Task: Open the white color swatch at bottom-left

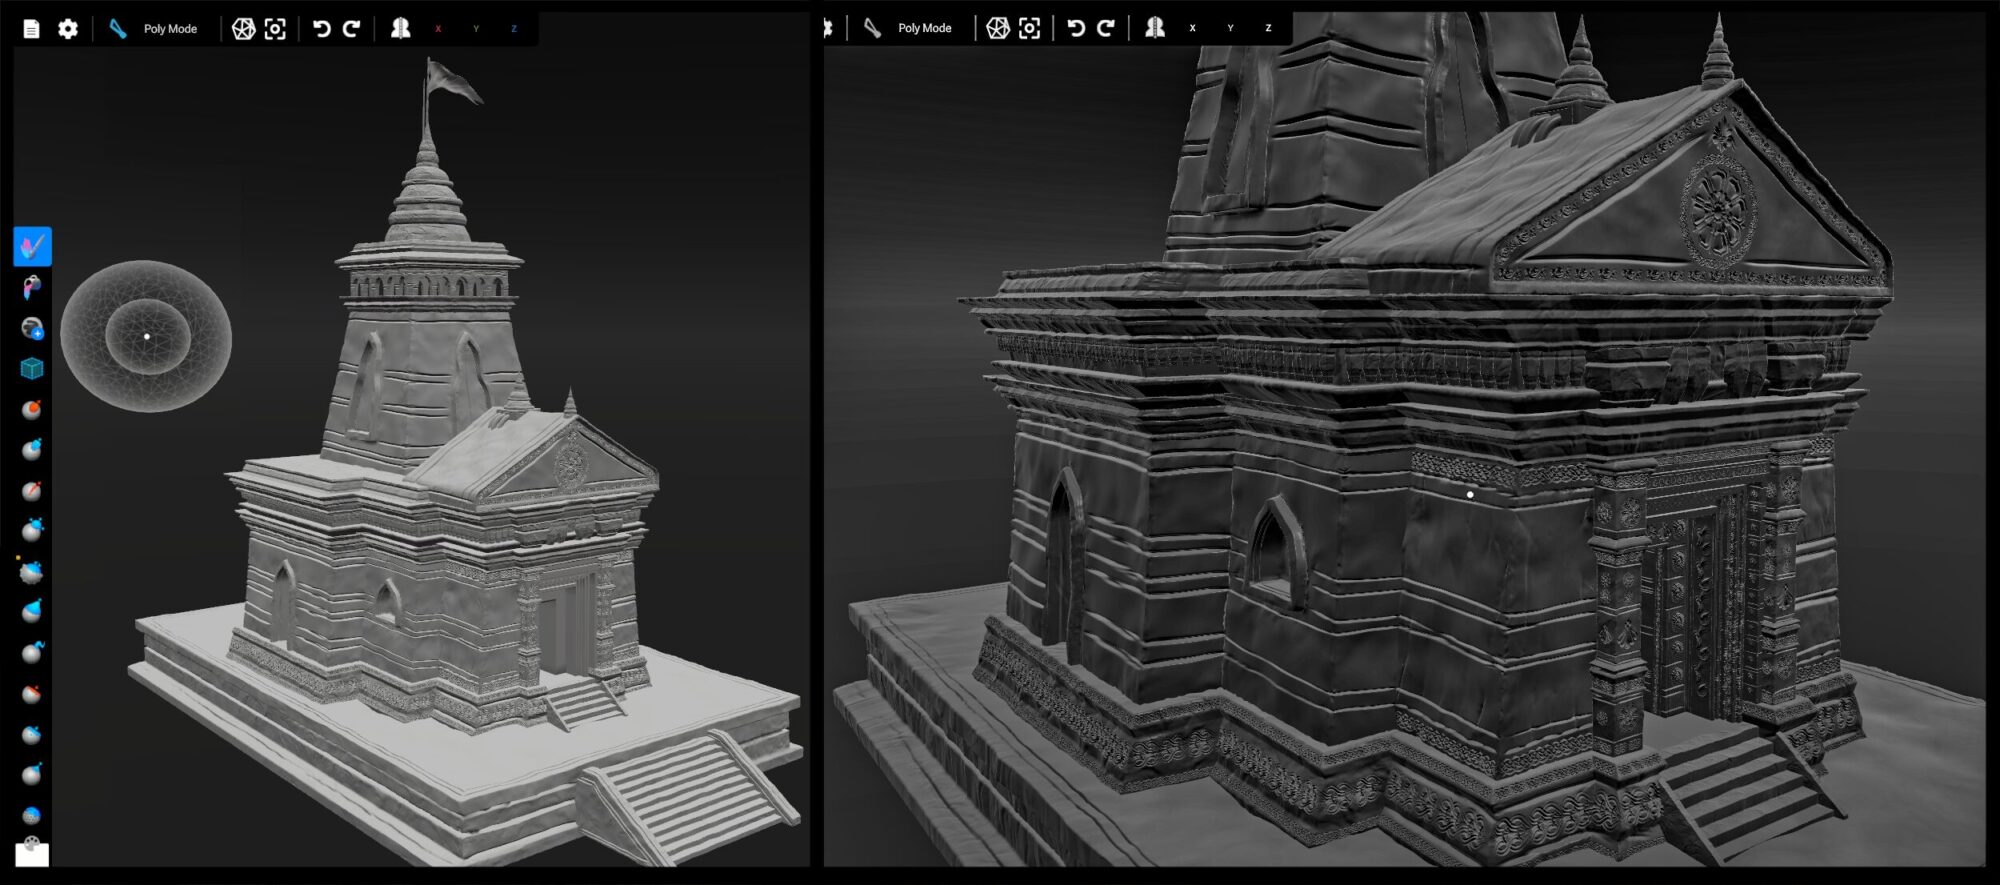Action: click(x=32, y=855)
